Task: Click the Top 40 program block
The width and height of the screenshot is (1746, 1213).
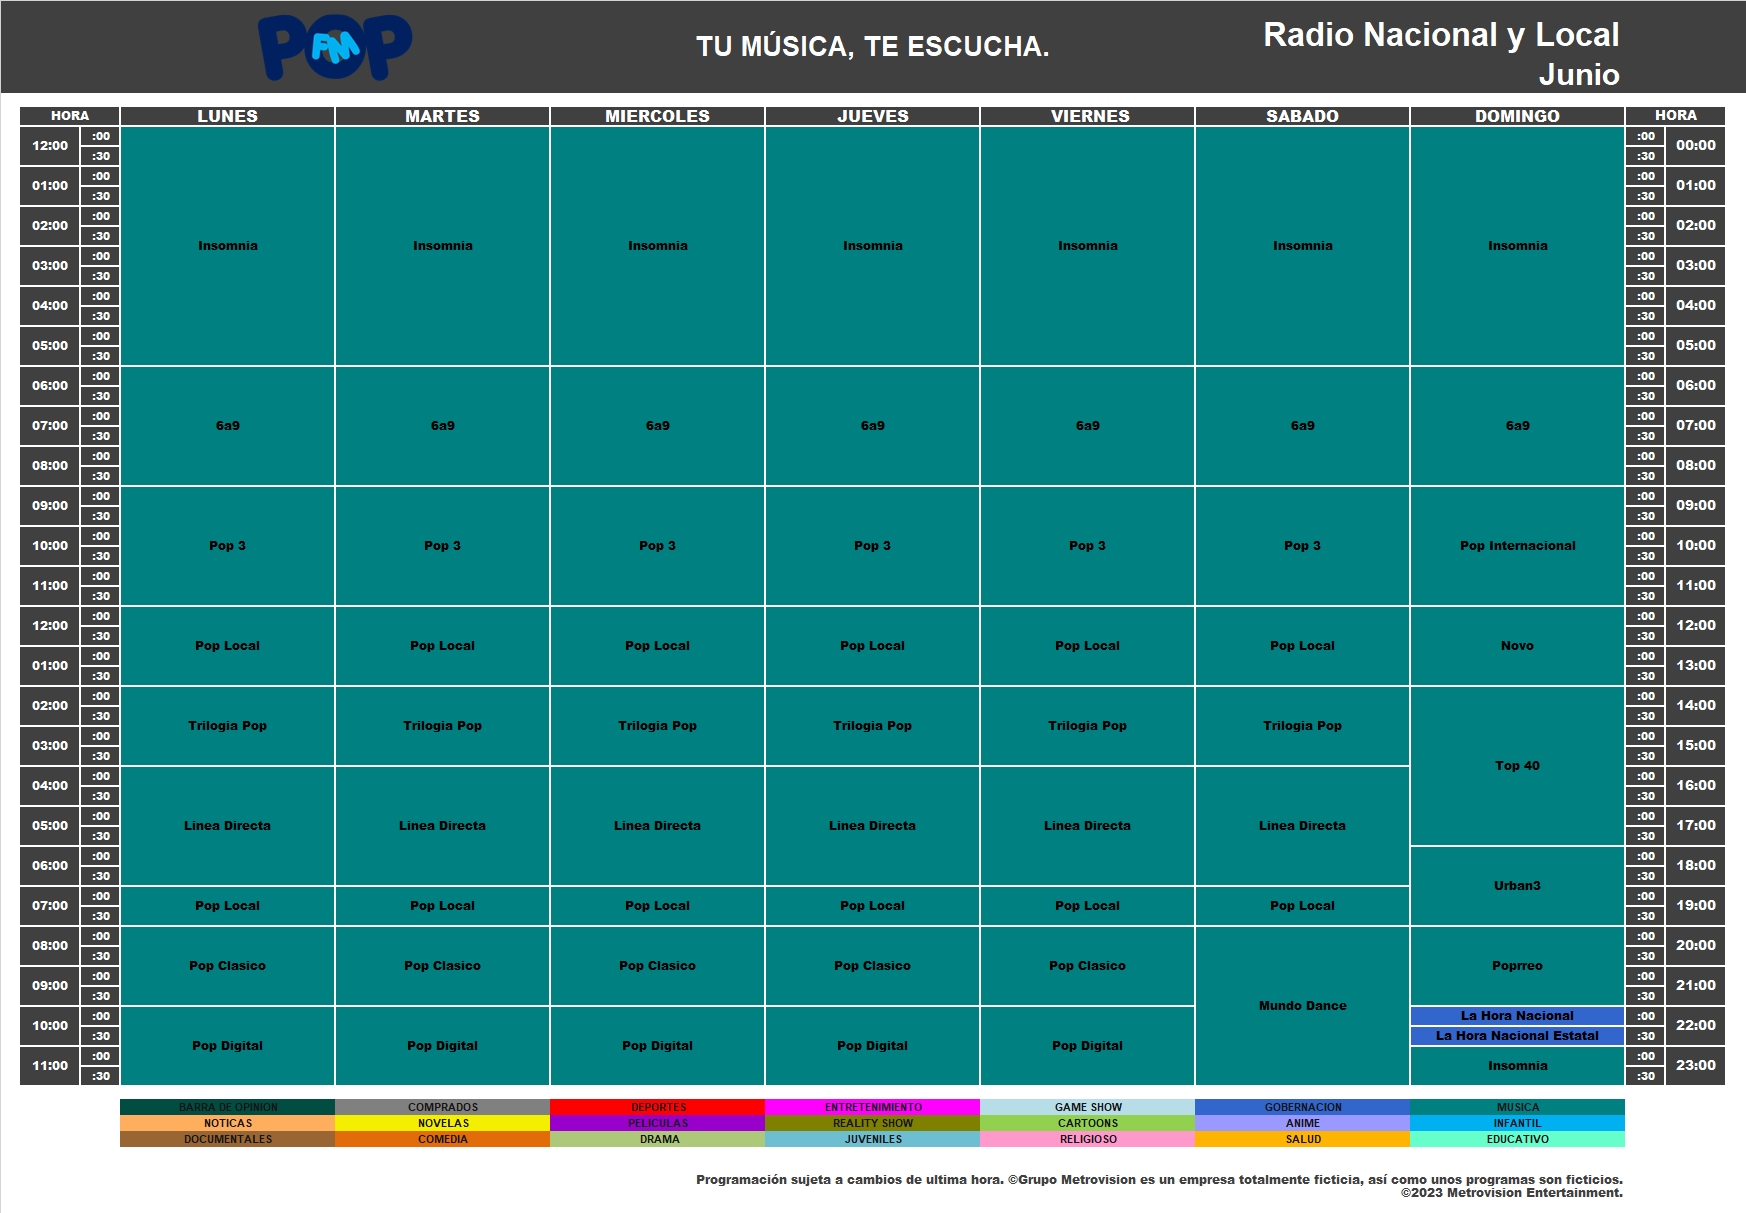Action: [x=1517, y=766]
